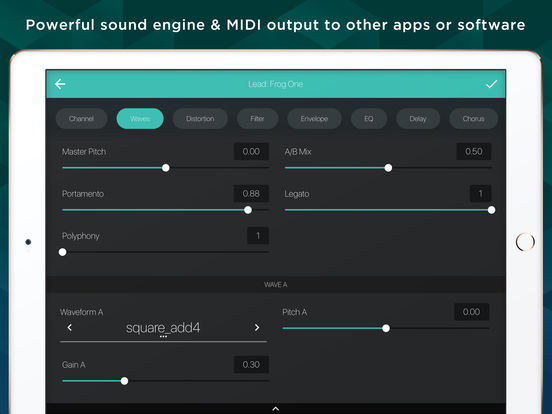This screenshot has height=414, width=552.
Task: Click the A/B Mix label
Action: (298, 152)
